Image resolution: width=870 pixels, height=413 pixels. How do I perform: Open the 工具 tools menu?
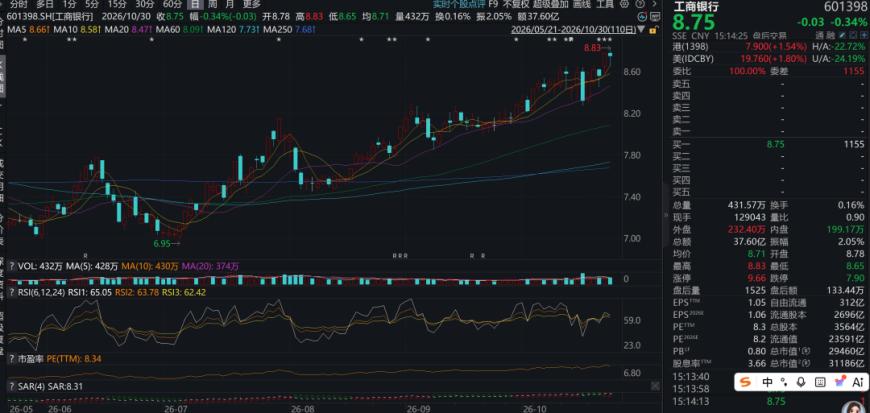tap(605, 4)
